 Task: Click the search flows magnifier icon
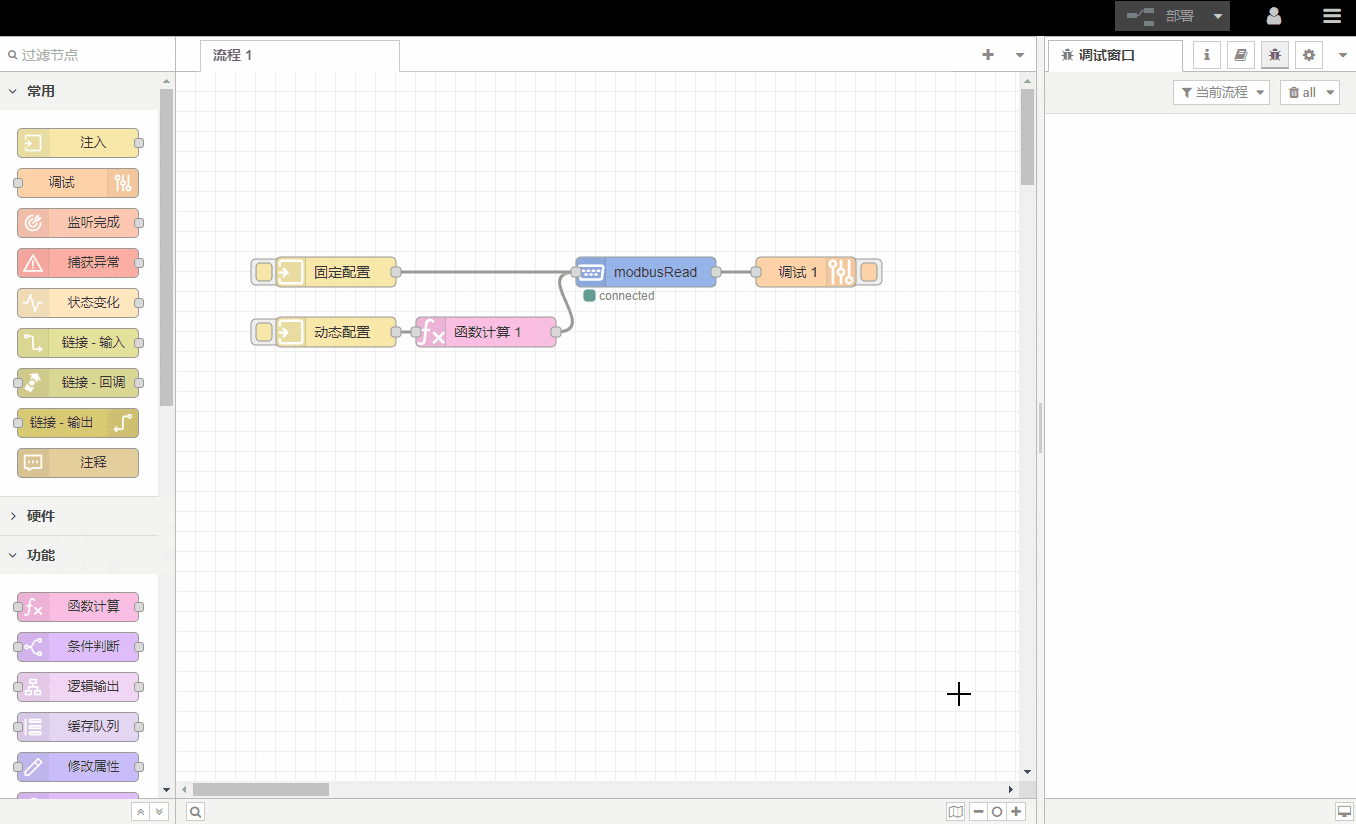(x=196, y=812)
